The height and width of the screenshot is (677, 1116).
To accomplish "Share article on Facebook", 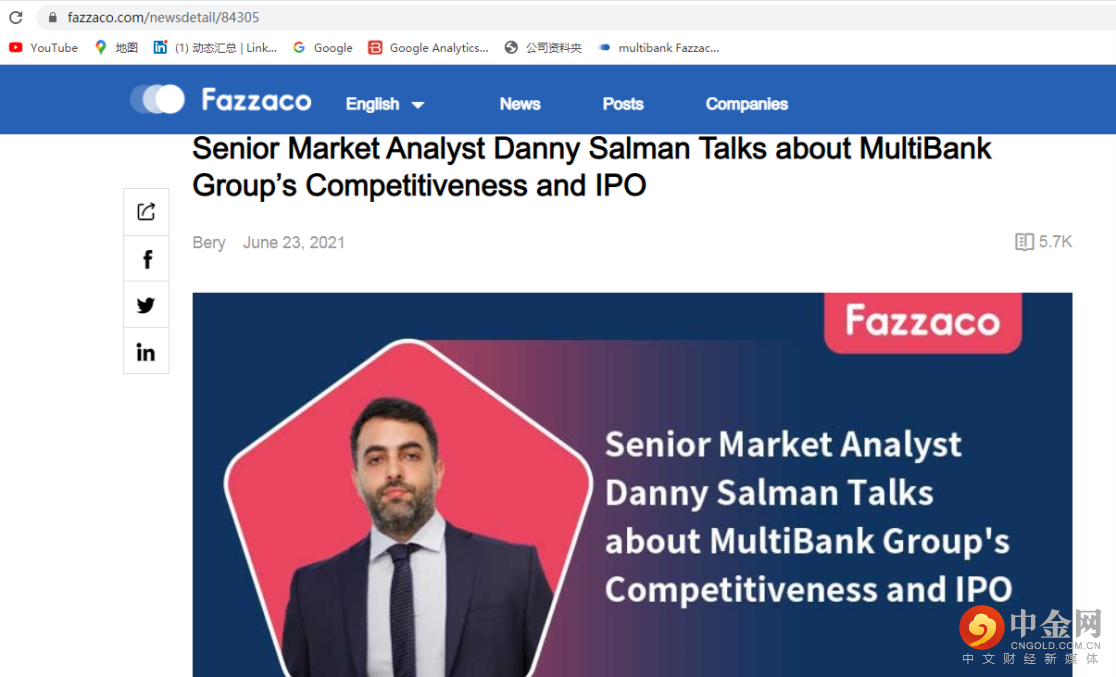I will click(x=146, y=259).
